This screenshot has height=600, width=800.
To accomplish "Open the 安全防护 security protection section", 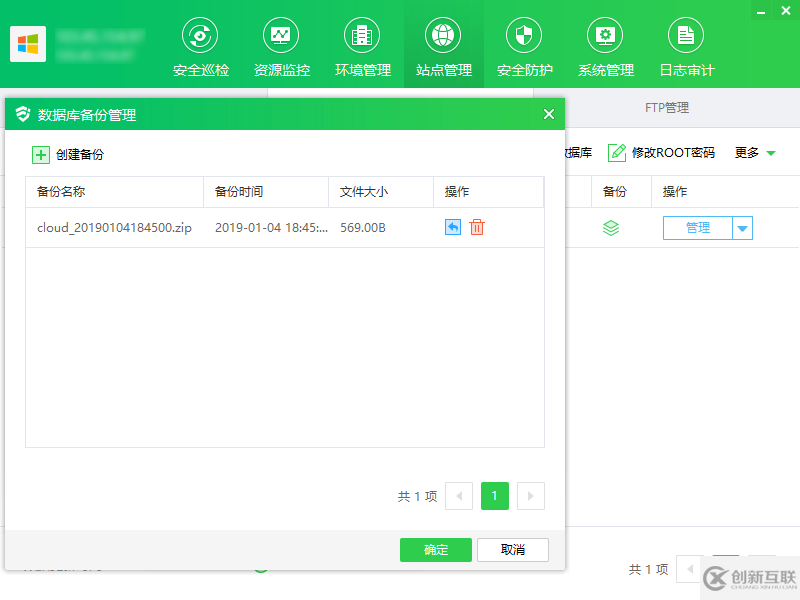I will pyautogui.click(x=524, y=47).
